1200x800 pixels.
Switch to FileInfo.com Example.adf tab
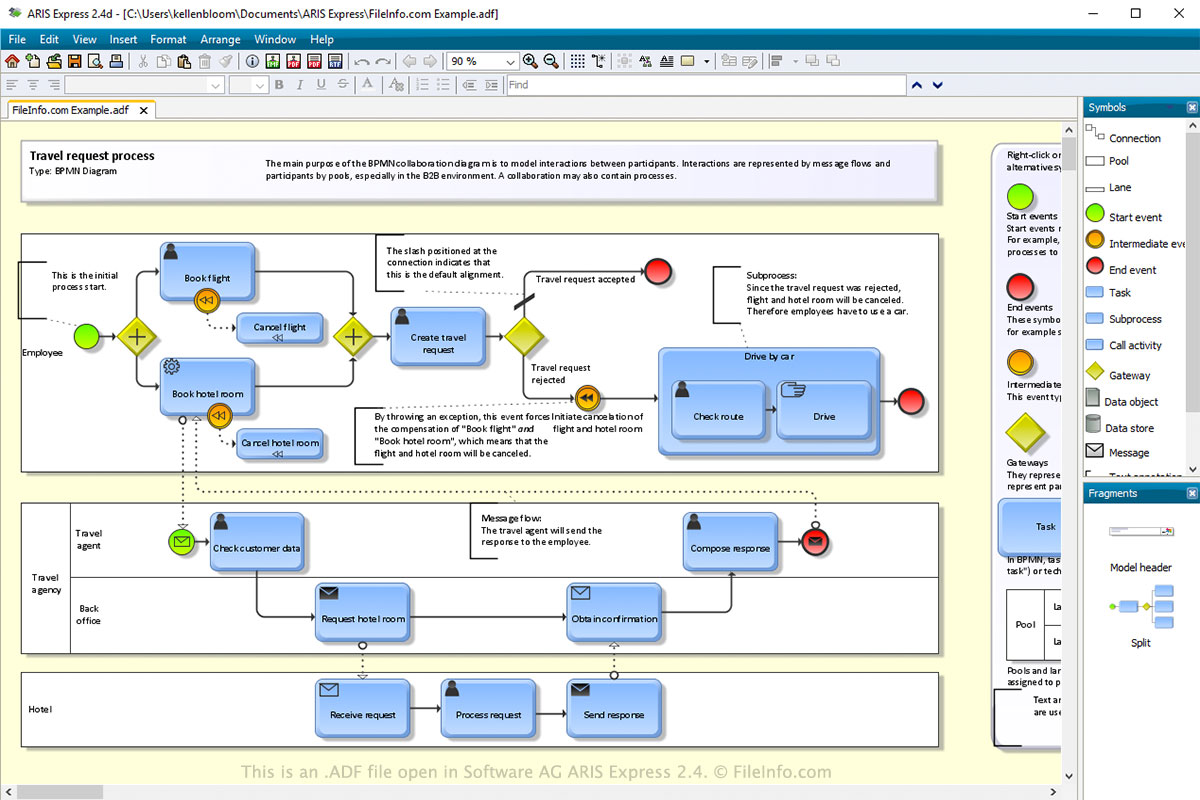pyautogui.click(x=70, y=110)
